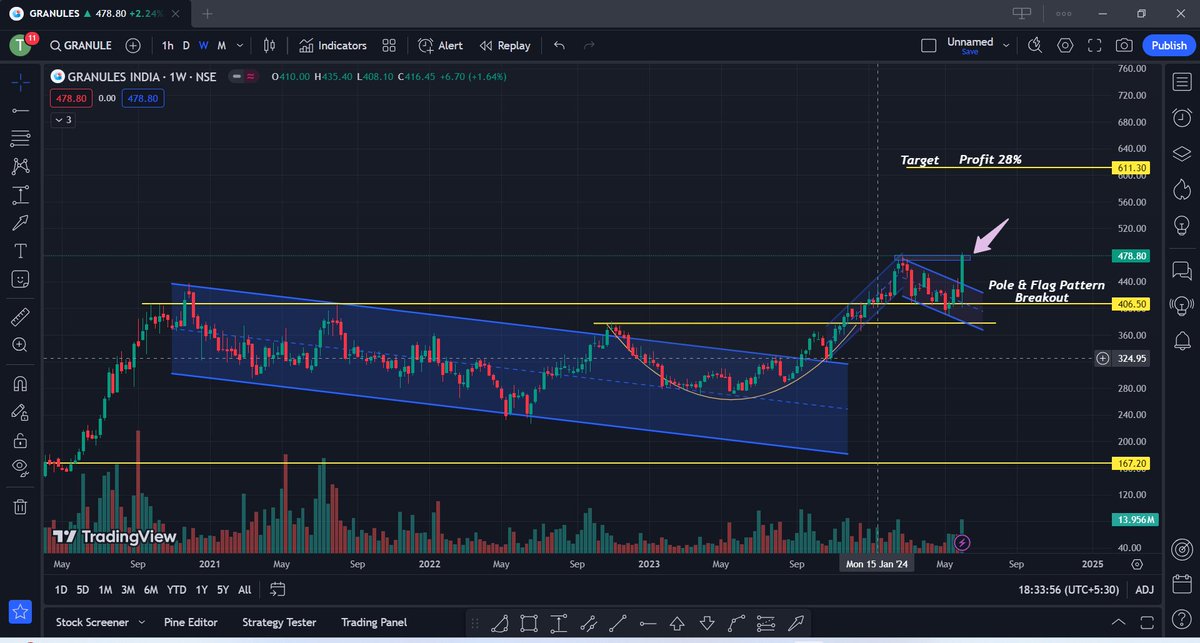
Task: Open the emoji icons tool
Action: click(20, 278)
